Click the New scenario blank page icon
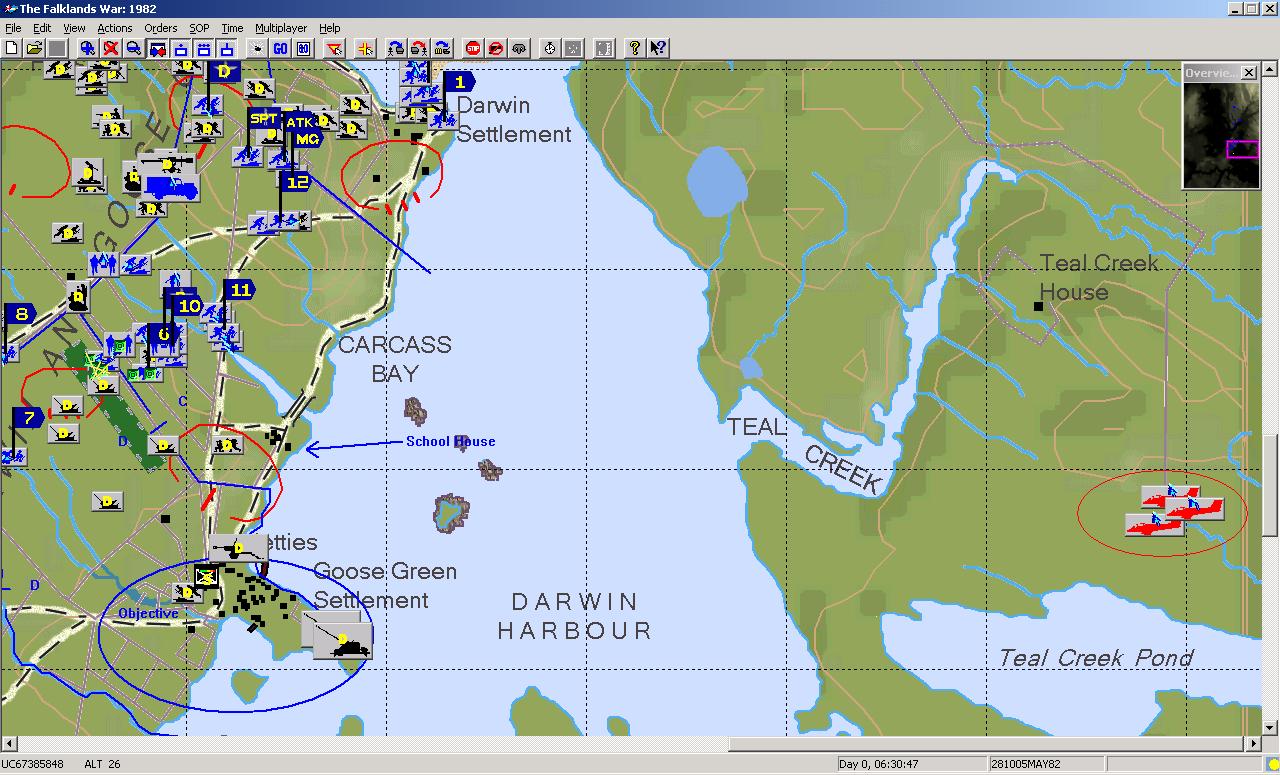This screenshot has width=1280, height=775. 12,48
